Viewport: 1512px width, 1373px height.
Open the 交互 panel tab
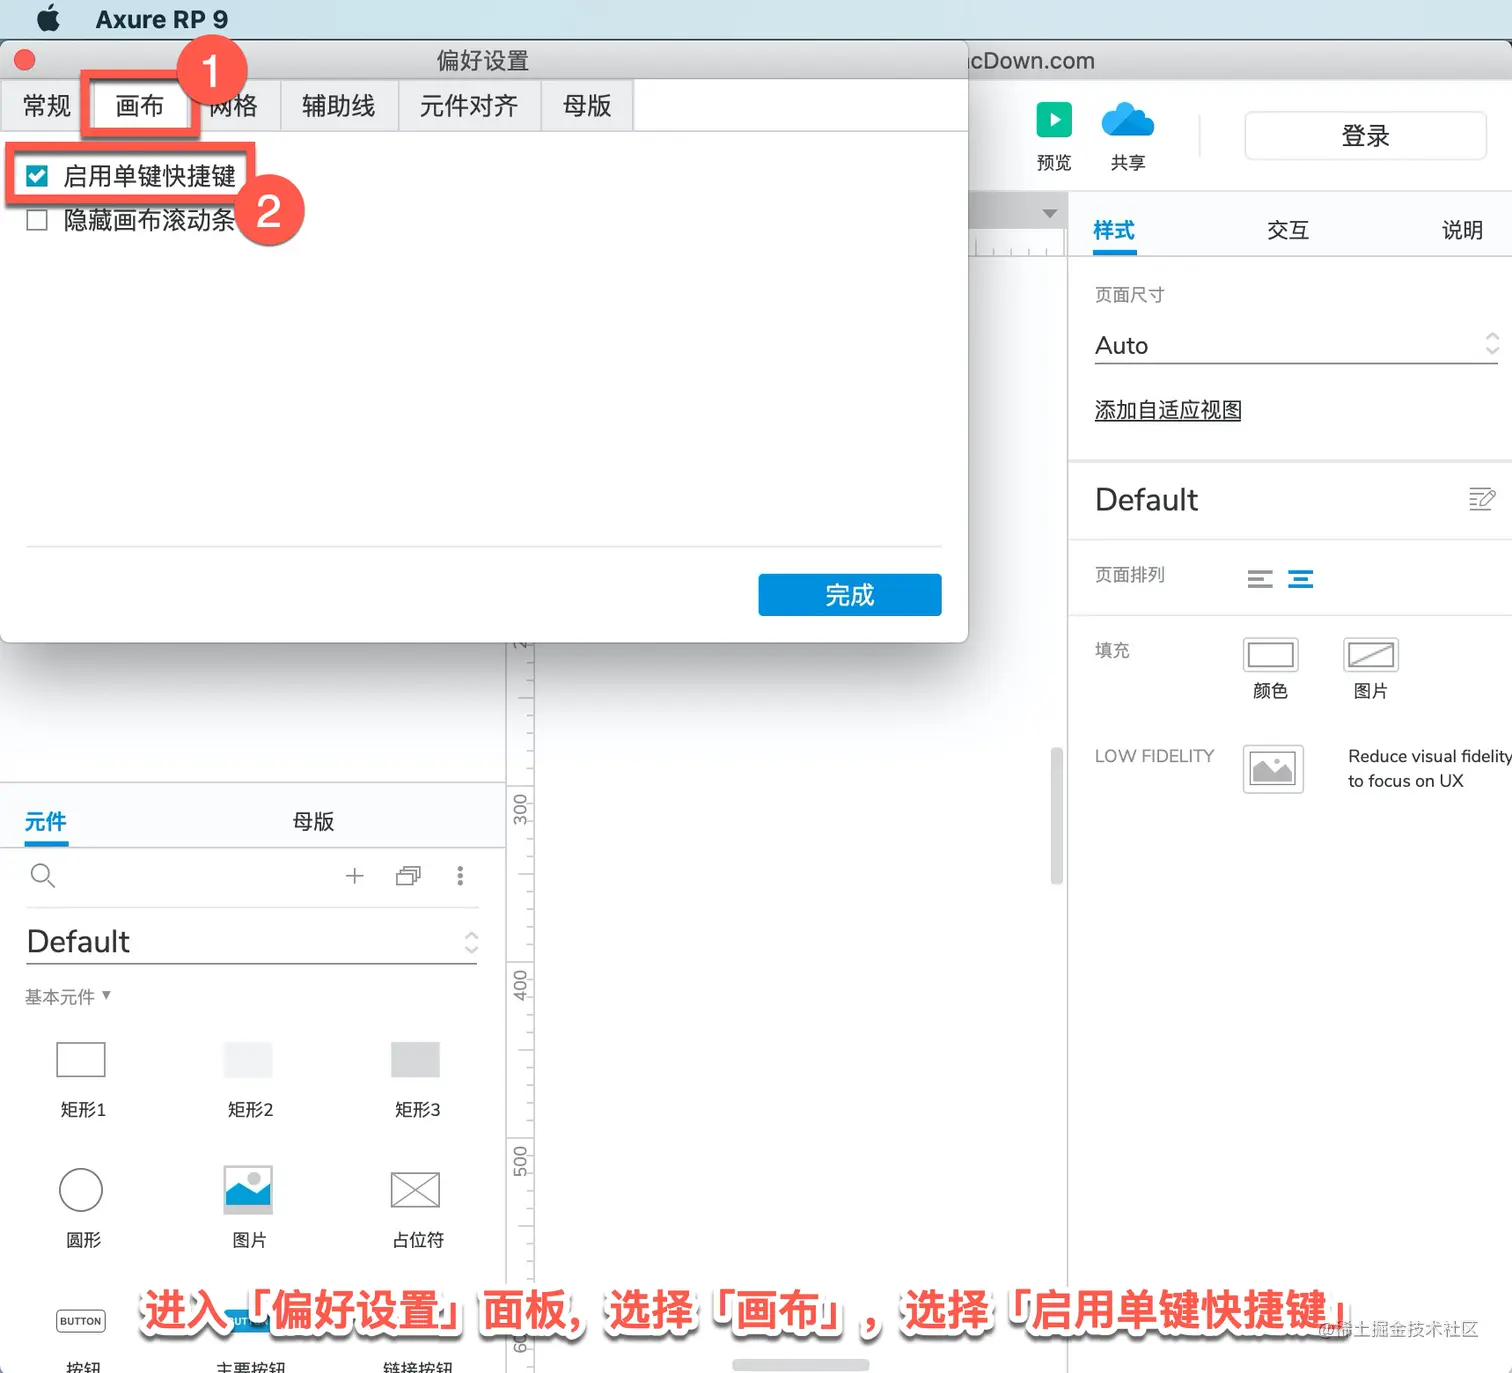[1288, 230]
